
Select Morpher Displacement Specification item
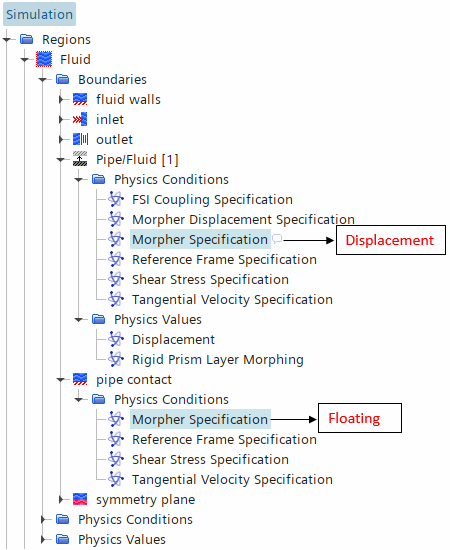point(243,220)
